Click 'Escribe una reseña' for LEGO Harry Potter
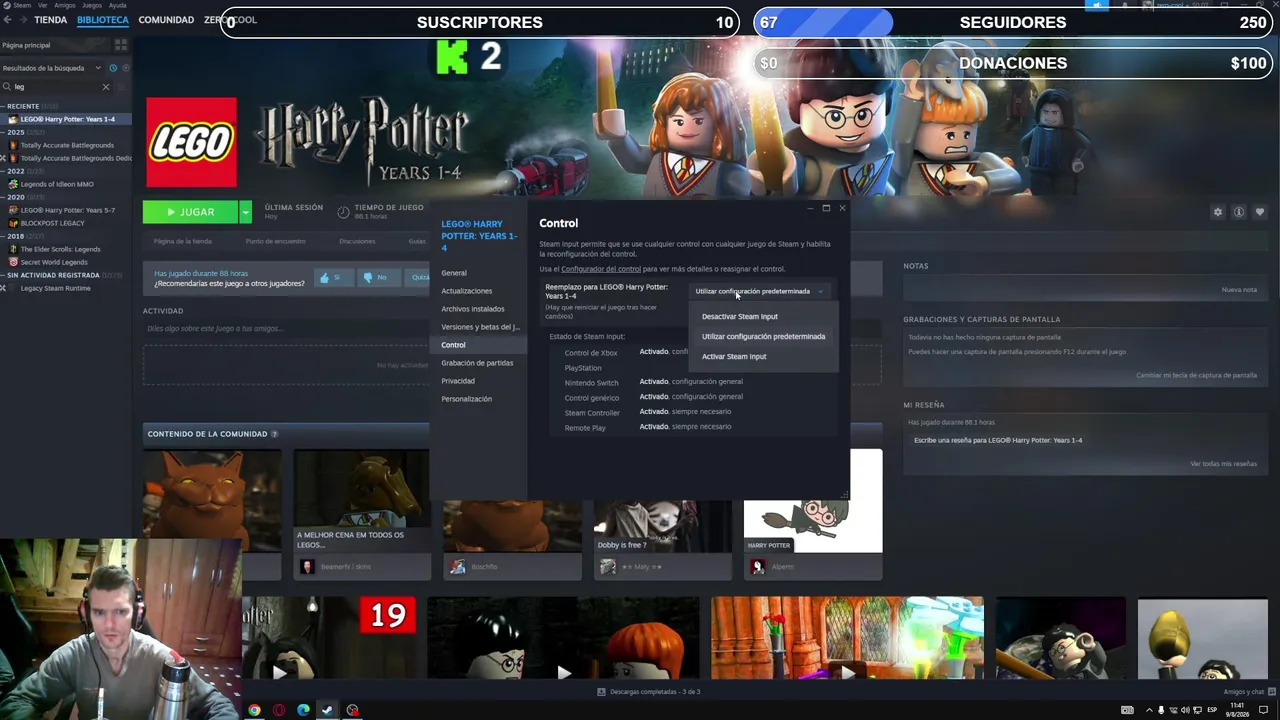 pyautogui.click(x=998, y=440)
